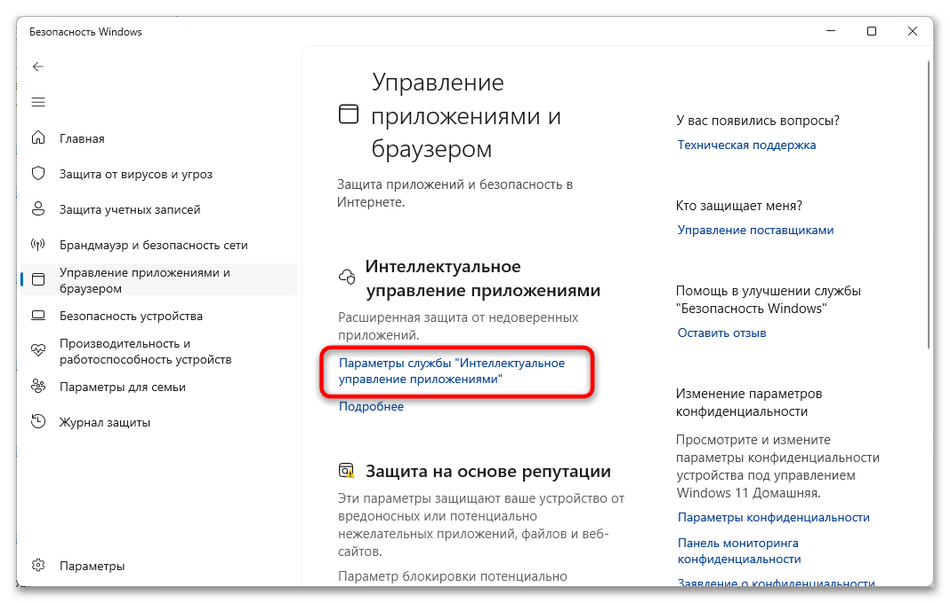Select Защита учетных записей
The image size is (950, 603).
130,210
